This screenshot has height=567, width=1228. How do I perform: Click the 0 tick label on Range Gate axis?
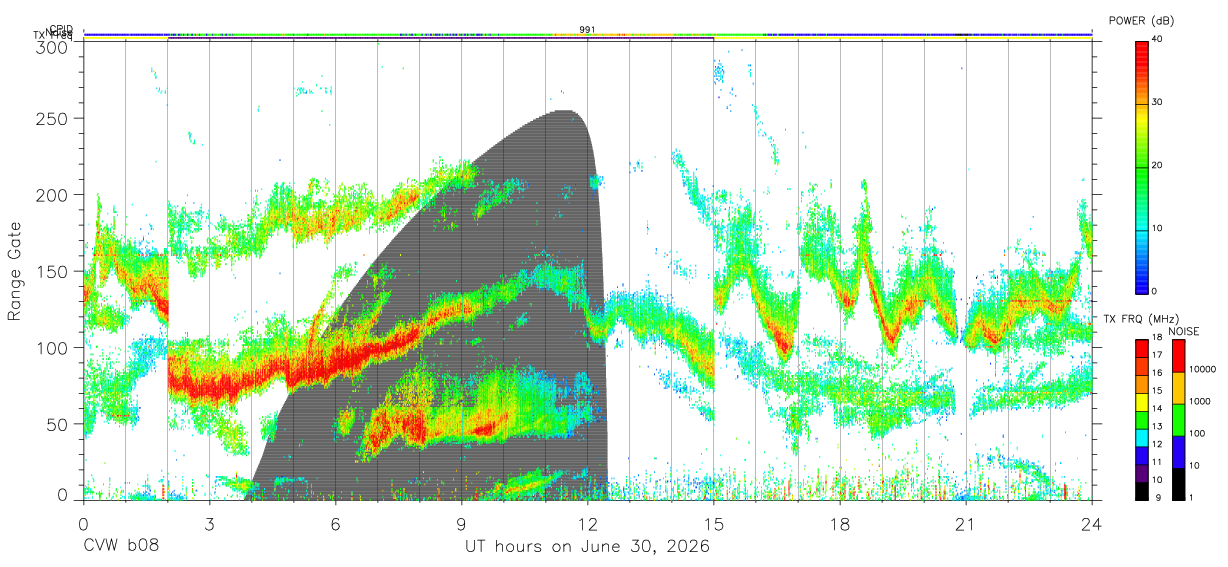(64, 495)
